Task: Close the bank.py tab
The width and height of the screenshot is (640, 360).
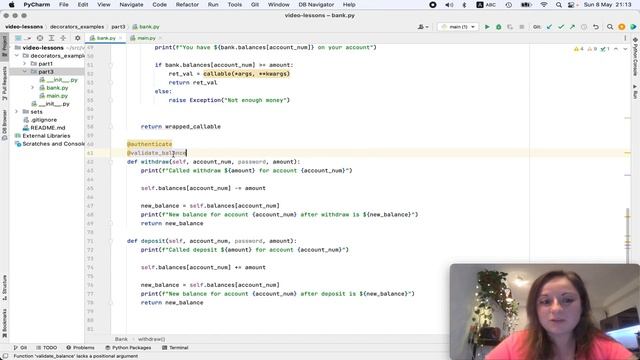Action: coord(121,38)
